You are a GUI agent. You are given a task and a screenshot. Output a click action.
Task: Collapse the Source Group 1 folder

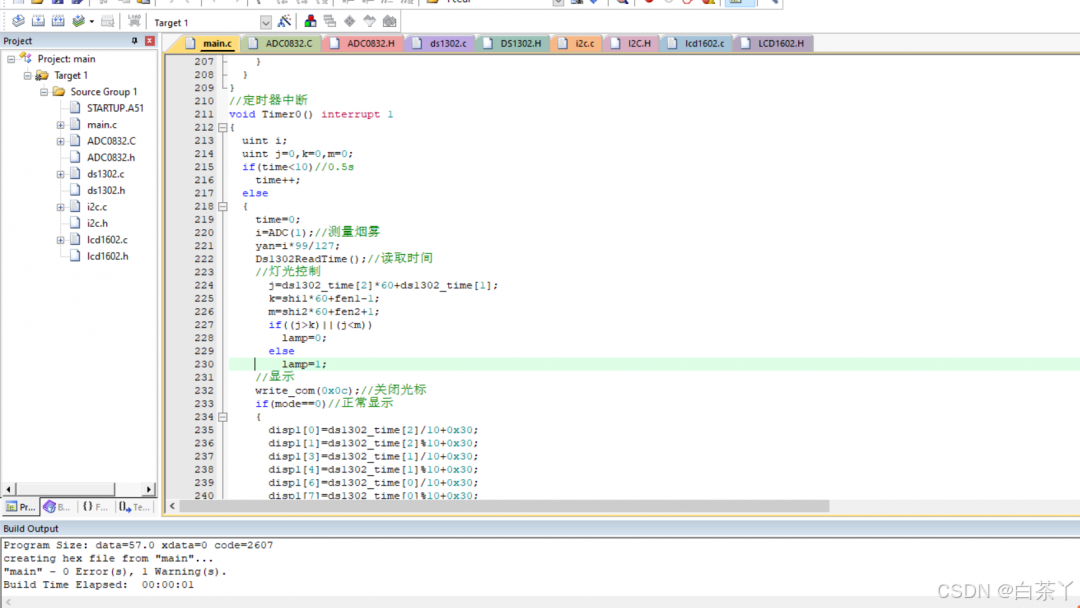44,92
